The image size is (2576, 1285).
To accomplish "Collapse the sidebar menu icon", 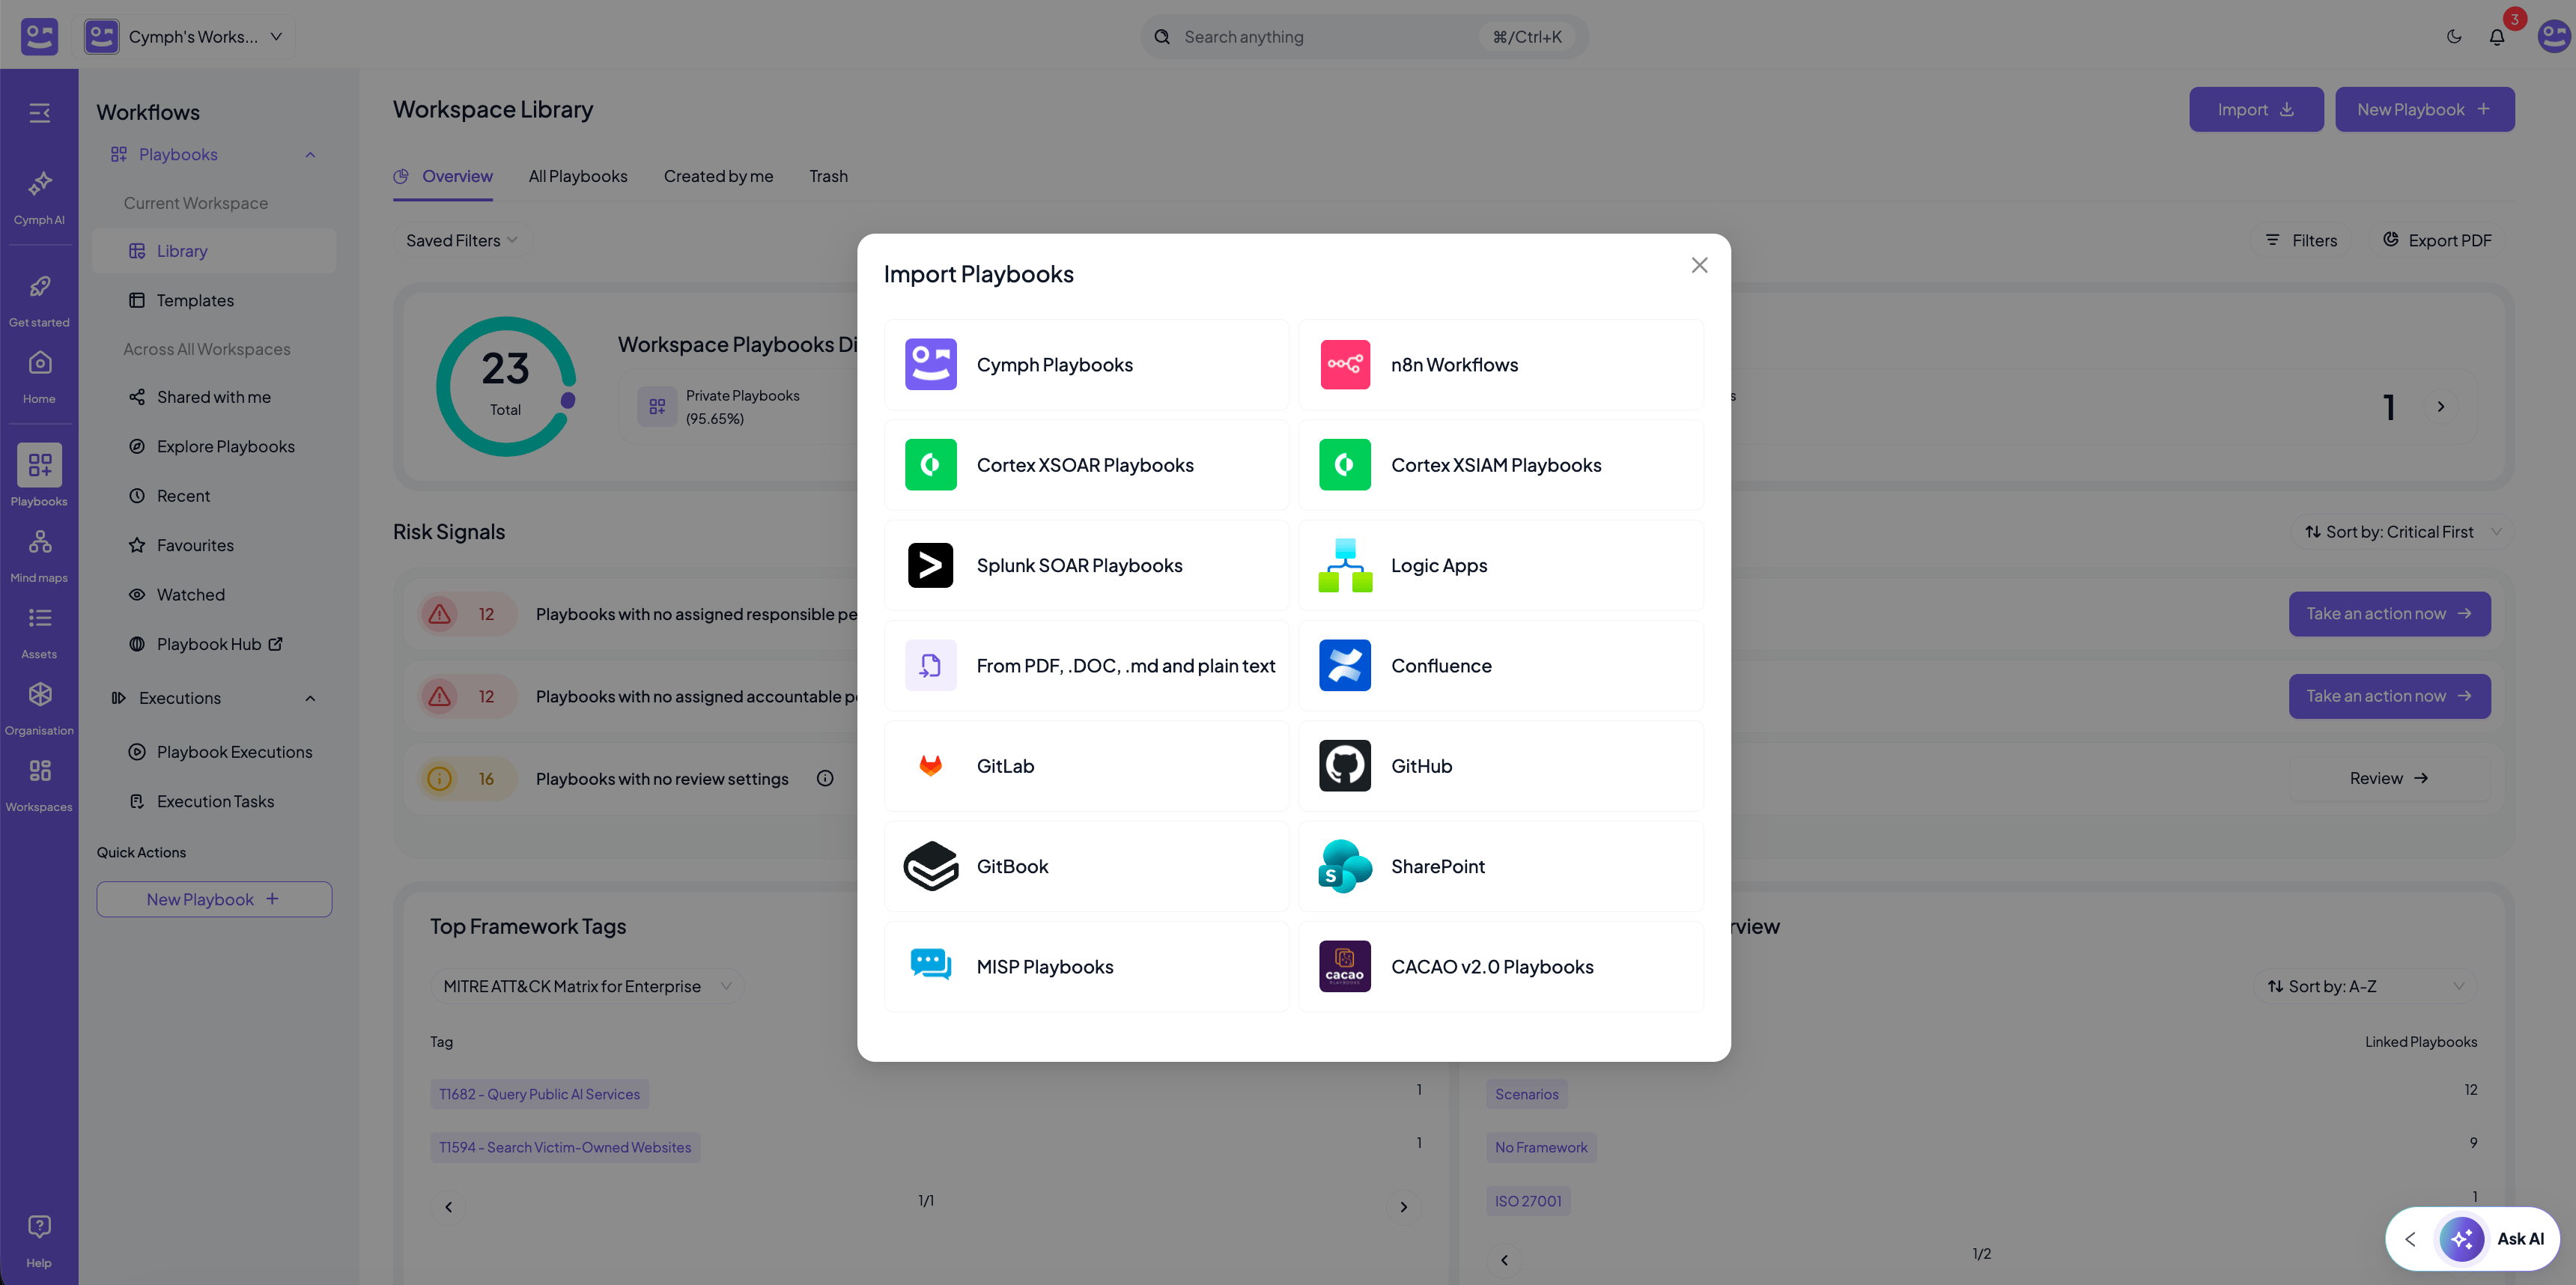I will (x=39, y=113).
